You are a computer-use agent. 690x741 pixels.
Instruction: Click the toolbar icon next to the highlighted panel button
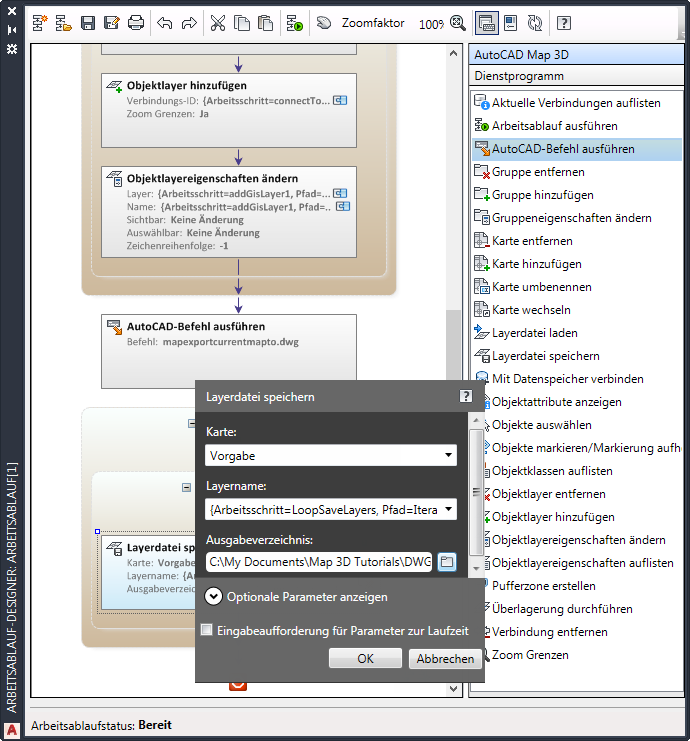[511, 23]
